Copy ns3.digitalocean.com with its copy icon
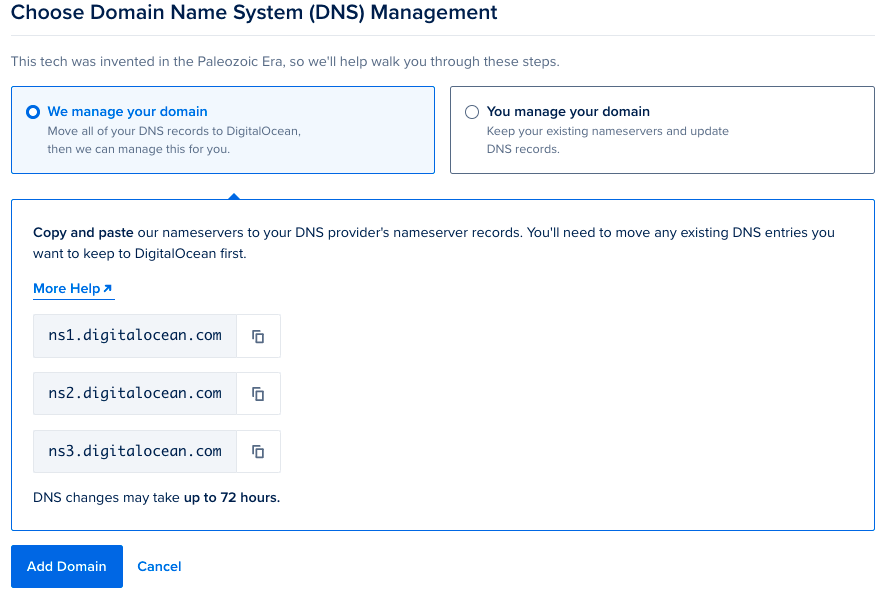 pyautogui.click(x=258, y=452)
